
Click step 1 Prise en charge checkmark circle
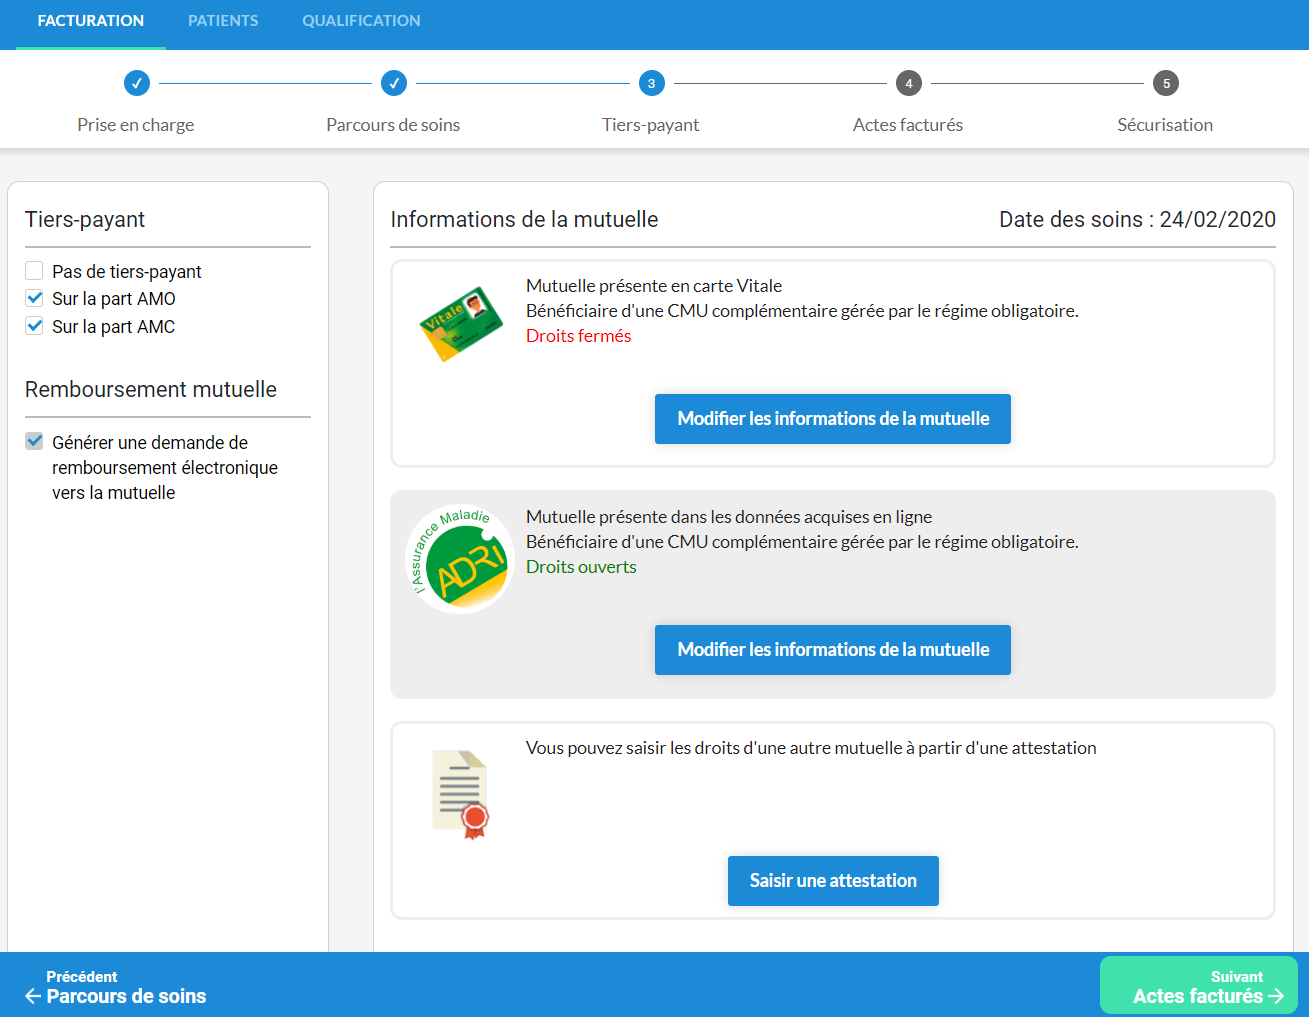(x=137, y=83)
